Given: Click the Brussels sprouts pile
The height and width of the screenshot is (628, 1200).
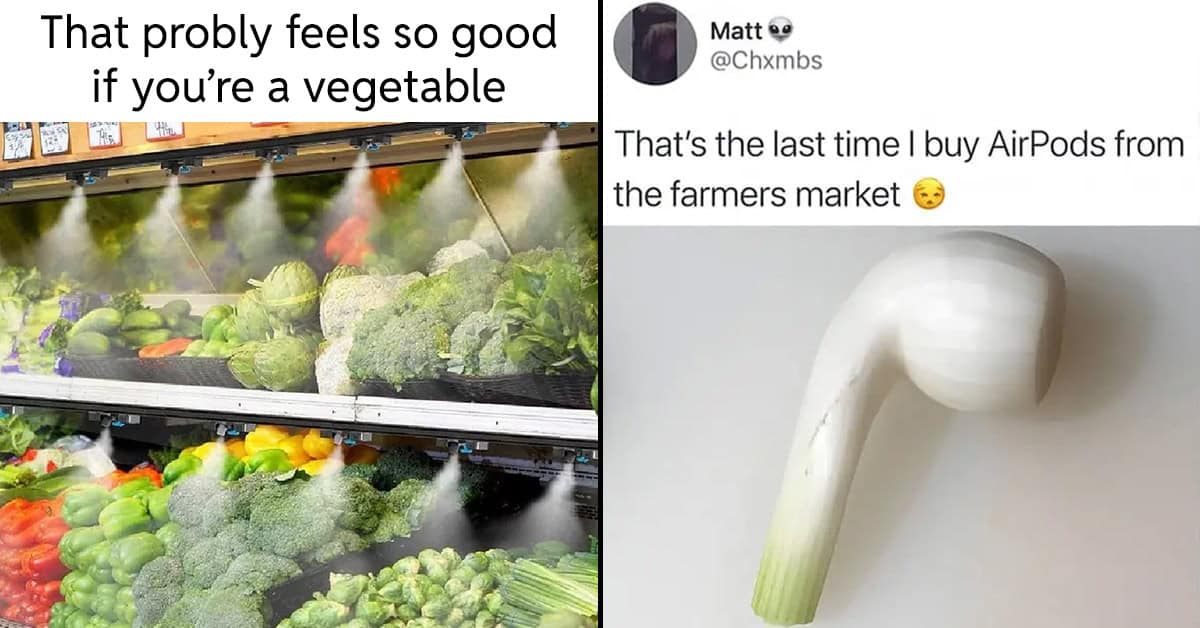Looking at the screenshot, I should coord(420,592).
